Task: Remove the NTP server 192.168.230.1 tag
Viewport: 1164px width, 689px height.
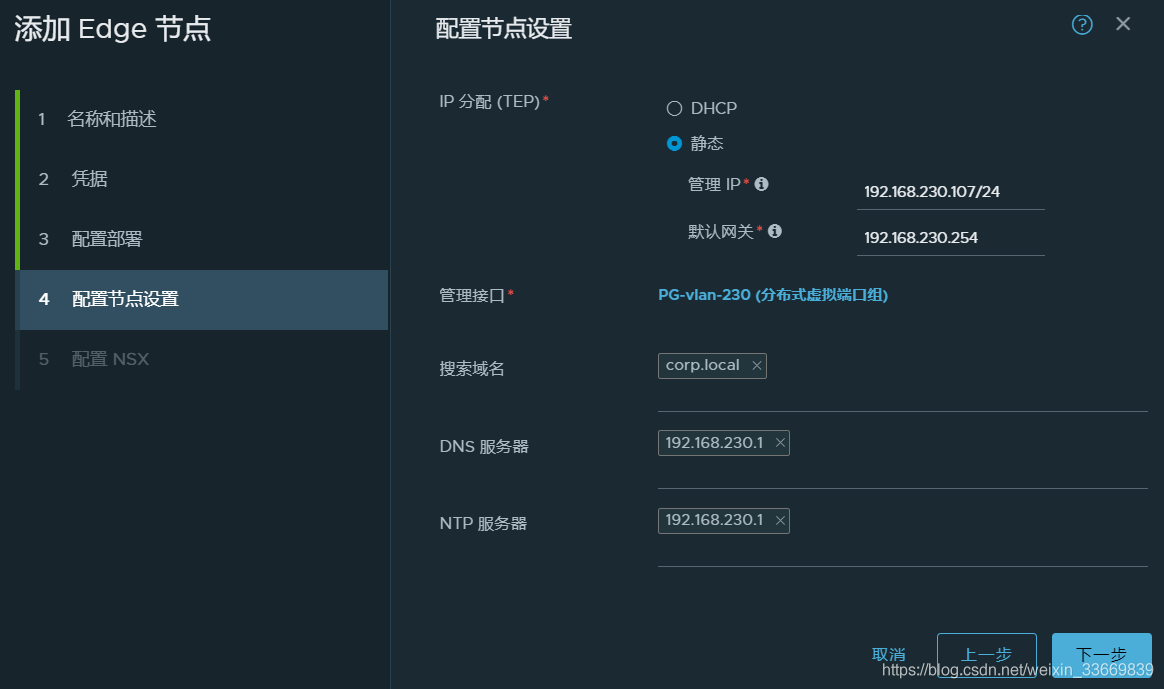Action: click(x=780, y=521)
